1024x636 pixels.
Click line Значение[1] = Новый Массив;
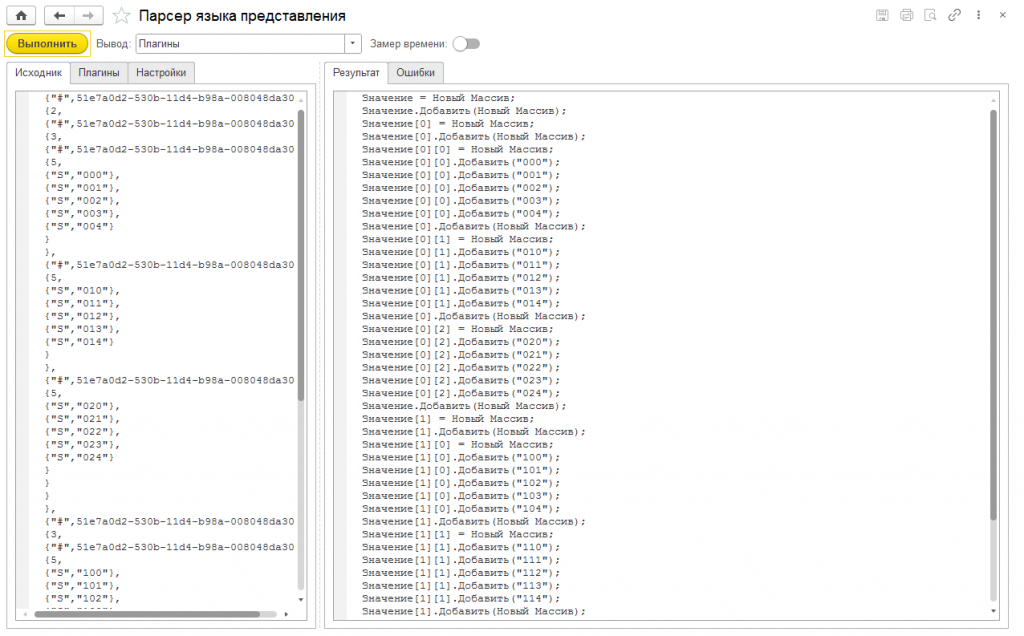(x=448, y=419)
